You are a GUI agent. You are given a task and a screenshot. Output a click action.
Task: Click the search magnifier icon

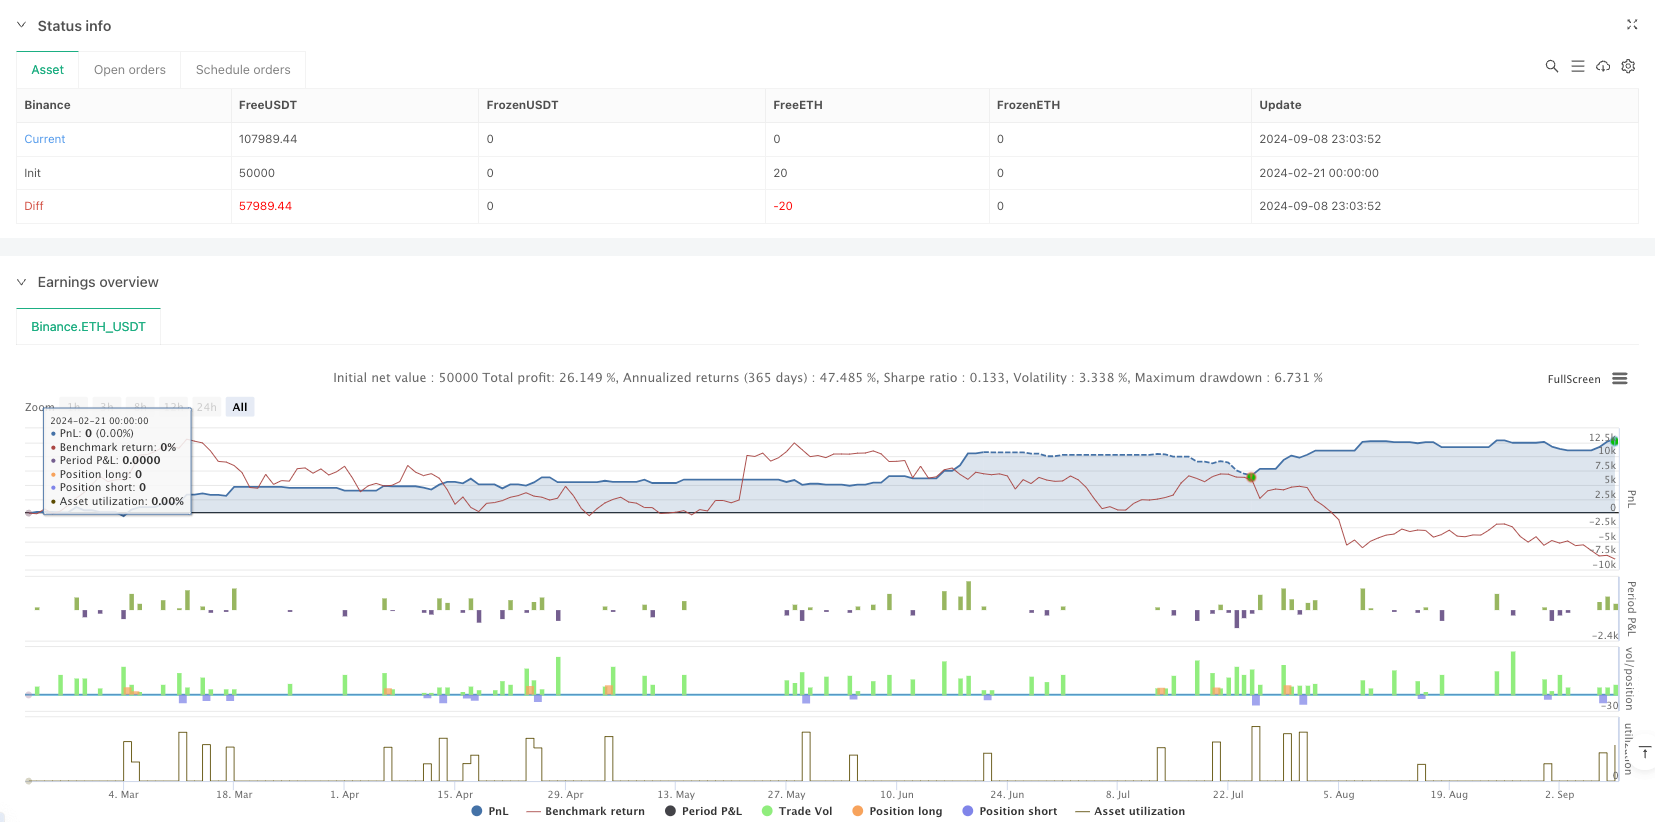click(x=1551, y=66)
